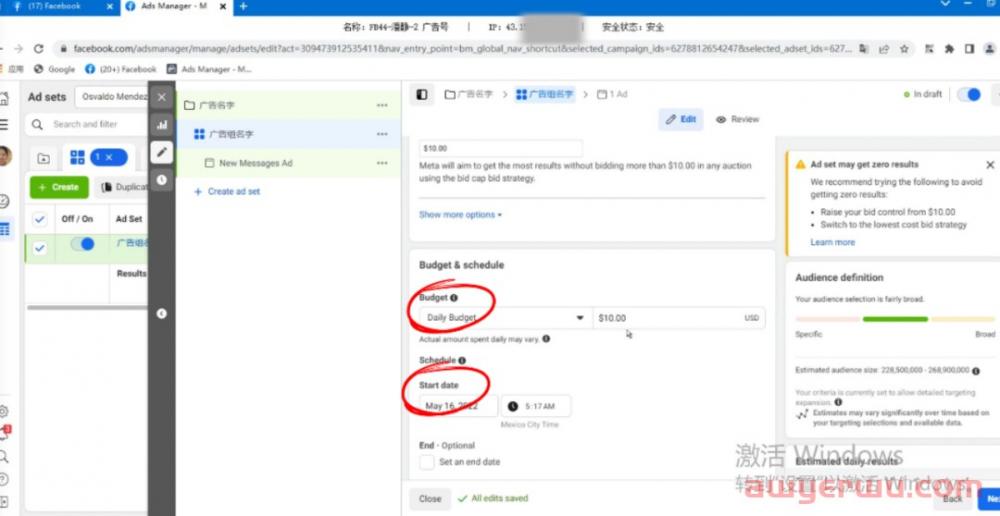Uncheck the select-all checkbox in table header
Image resolution: width=1000 pixels, height=516 pixels.
[x=40, y=219]
